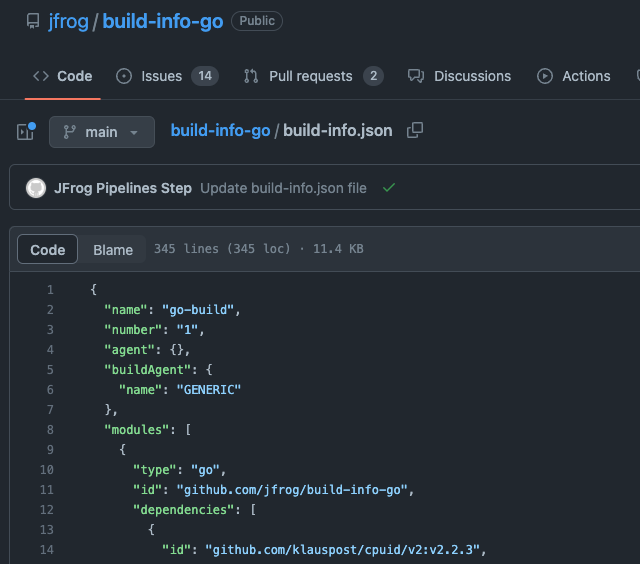Click the Code angle brackets icon
640x564 pixels.
point(41,76)
